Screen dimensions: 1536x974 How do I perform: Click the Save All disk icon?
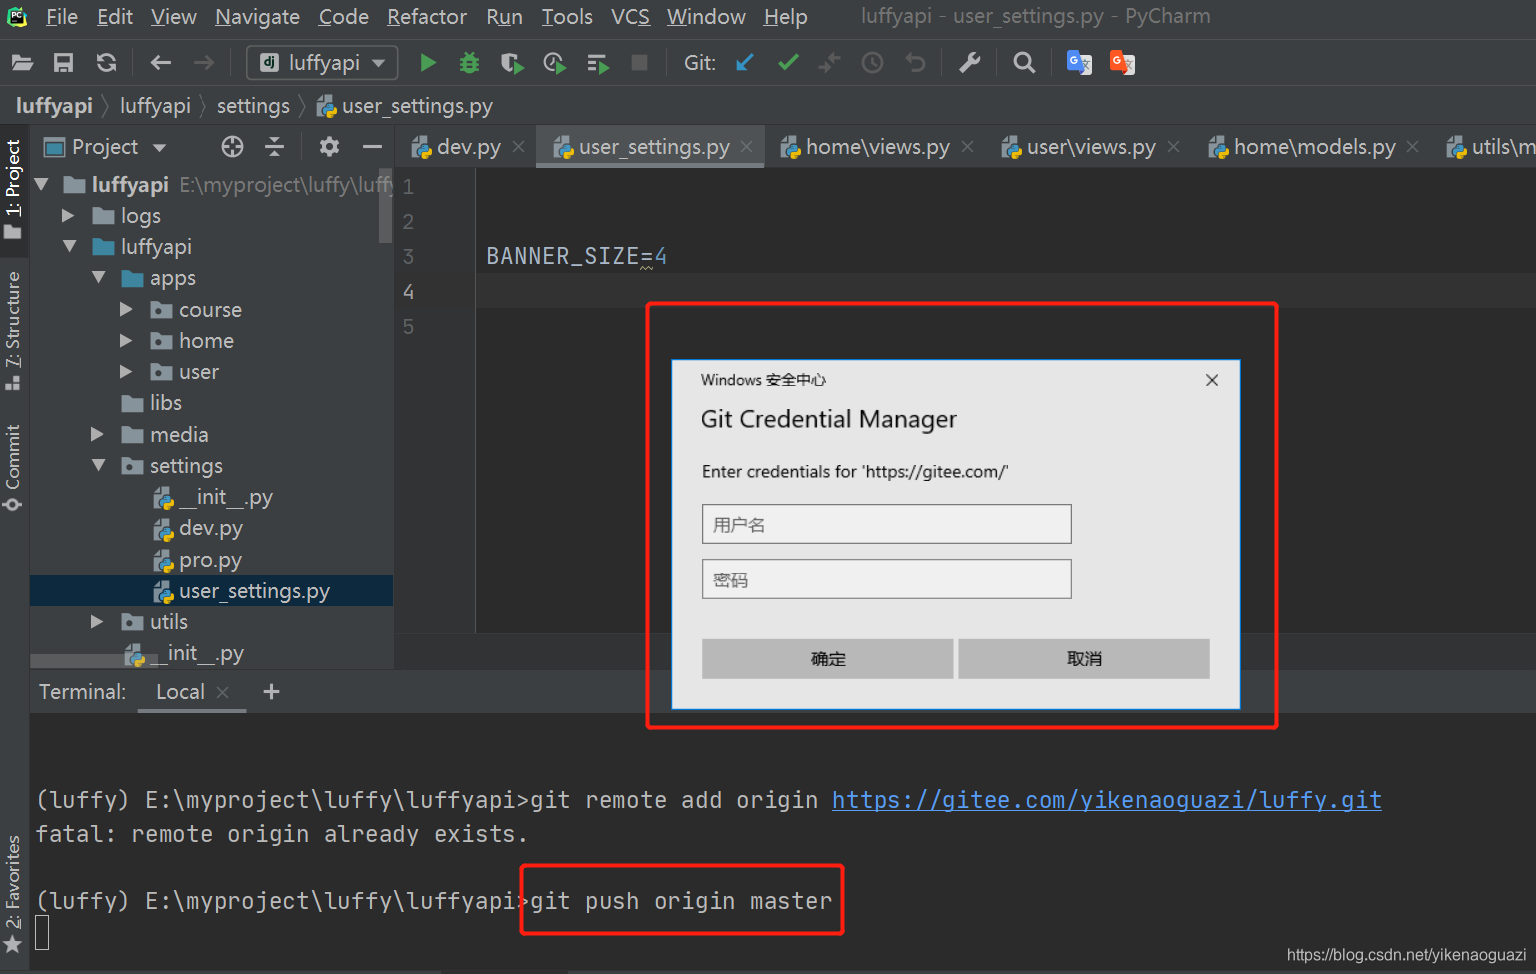point(63,63)
